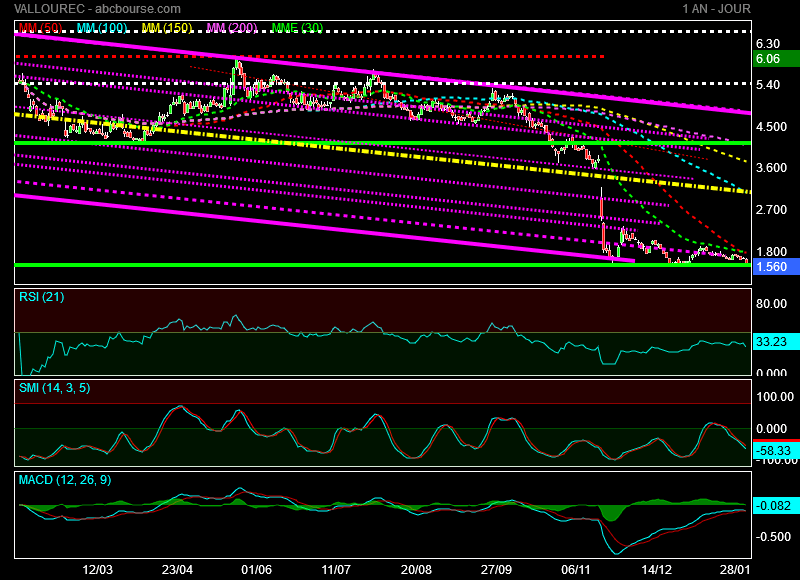800x580 pixels.
Task: Click the 28/01 date on time axis
Action: coord(735,568)
